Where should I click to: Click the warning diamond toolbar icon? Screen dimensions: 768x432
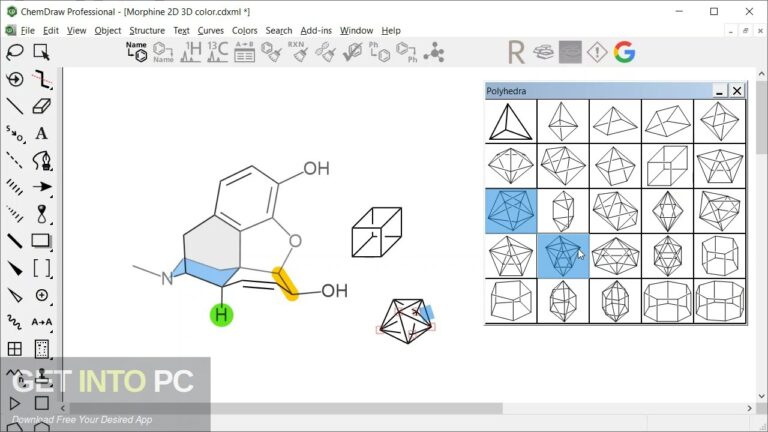[597, 52]
